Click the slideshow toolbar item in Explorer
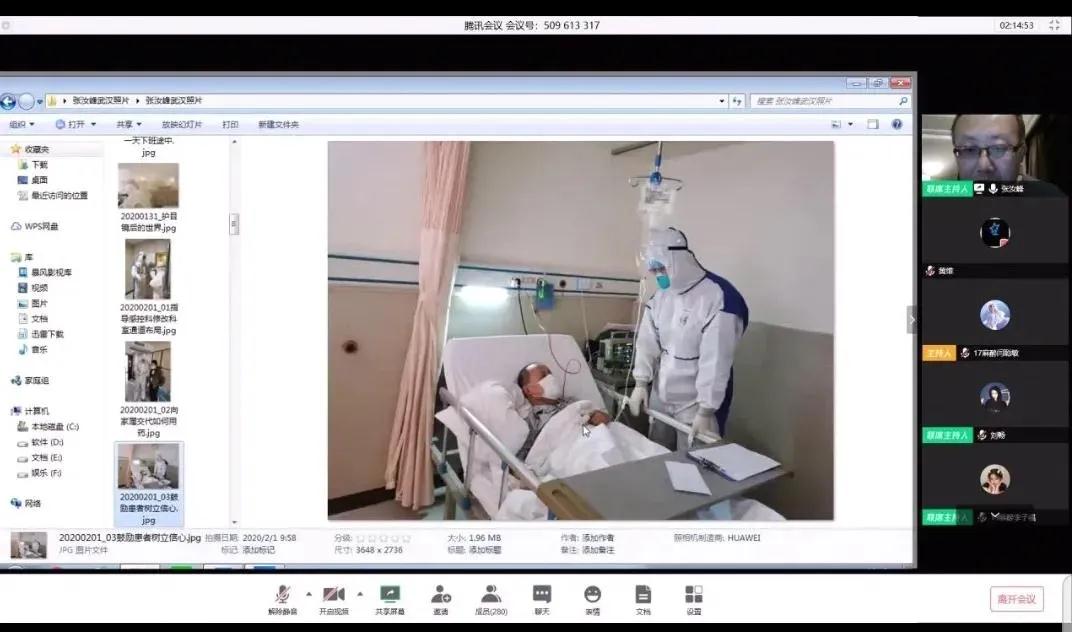 [x=181, y=125]
